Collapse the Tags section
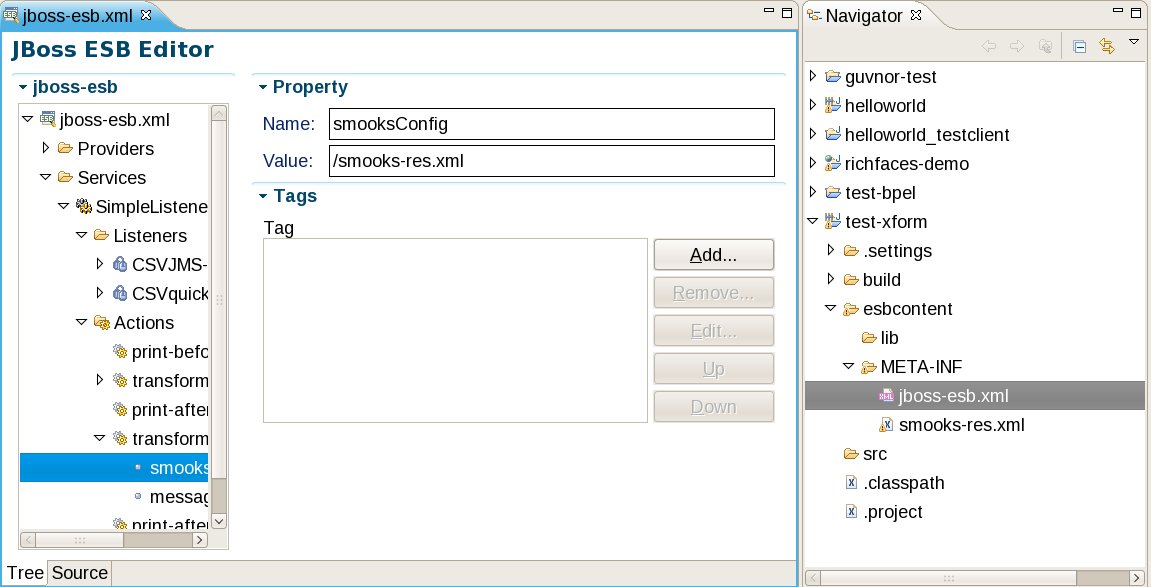1151x587 pixels. (x=263, y=196)
